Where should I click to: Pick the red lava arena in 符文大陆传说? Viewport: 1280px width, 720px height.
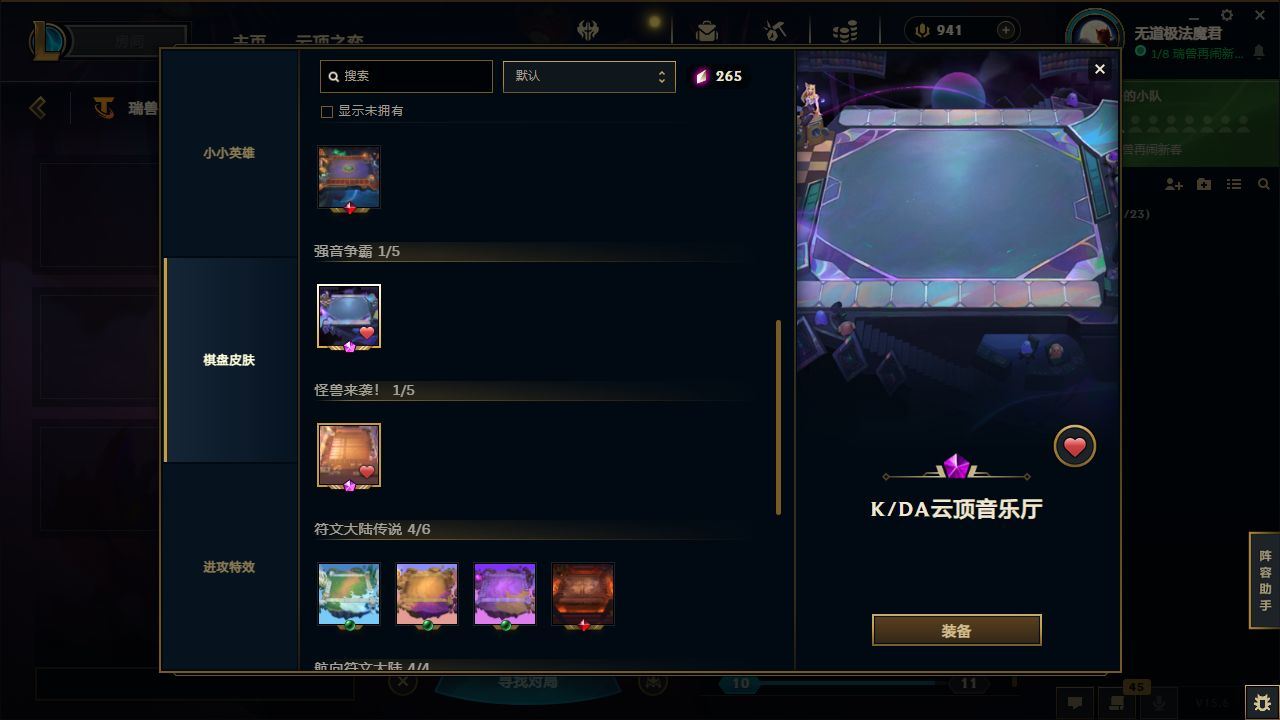(x=583, y=594)
